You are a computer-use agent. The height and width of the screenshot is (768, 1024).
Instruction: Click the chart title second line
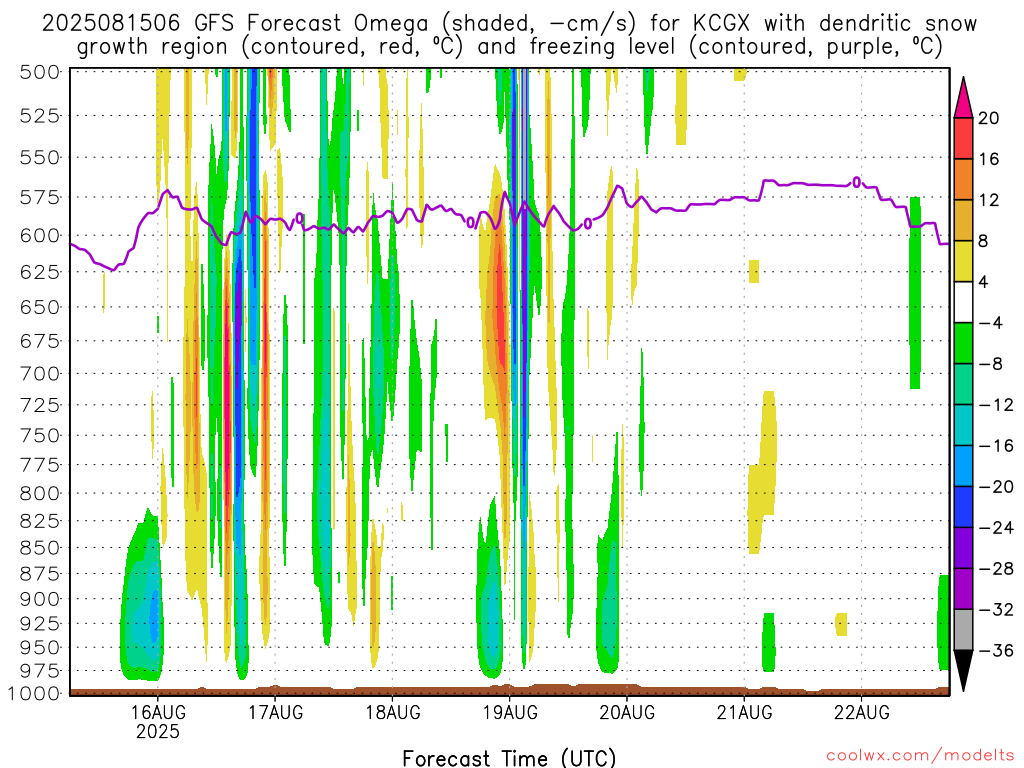click(509, 47)
